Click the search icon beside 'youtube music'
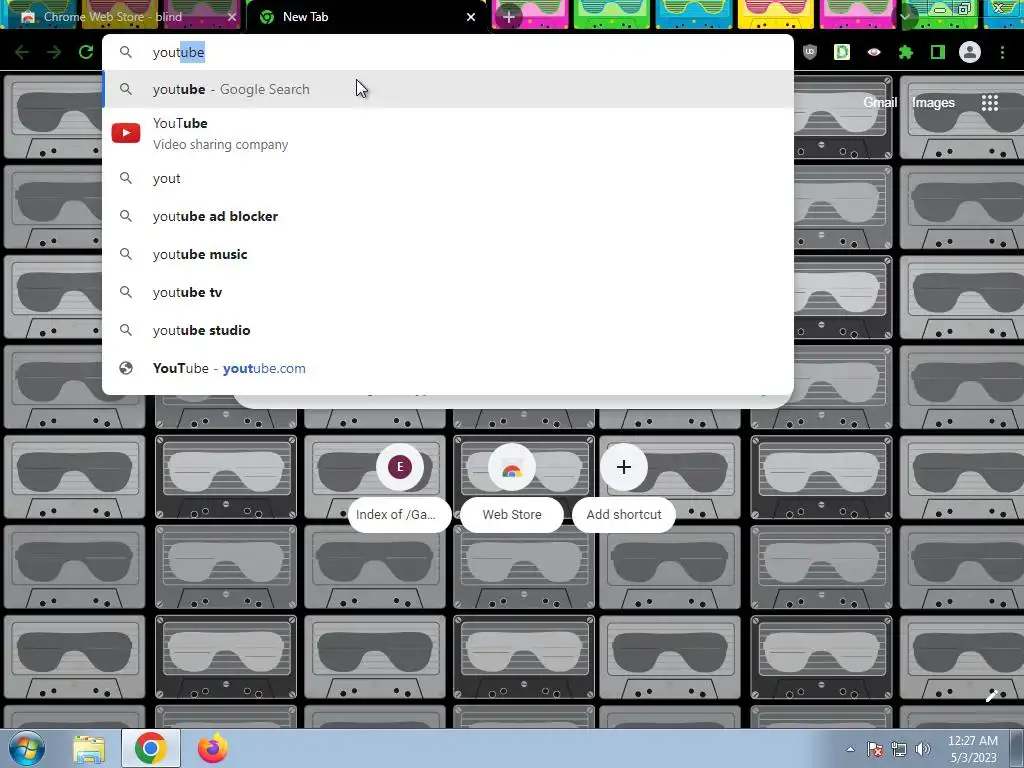This screenshot has height=768, width=1024. (126, 254)
